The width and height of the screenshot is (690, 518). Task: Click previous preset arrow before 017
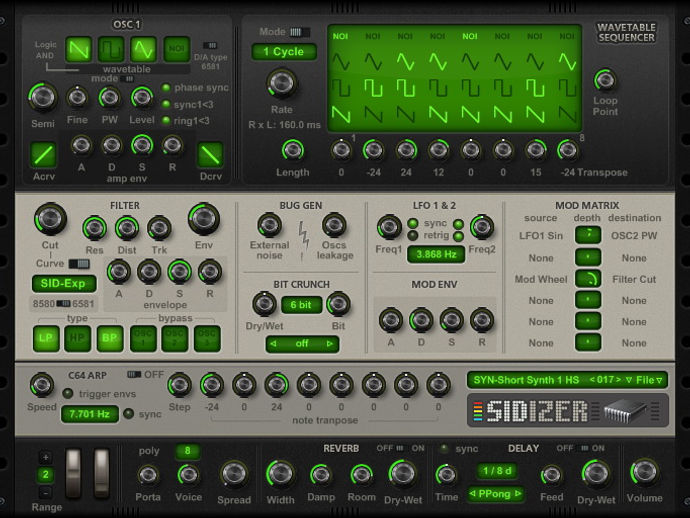coord(592,379)
